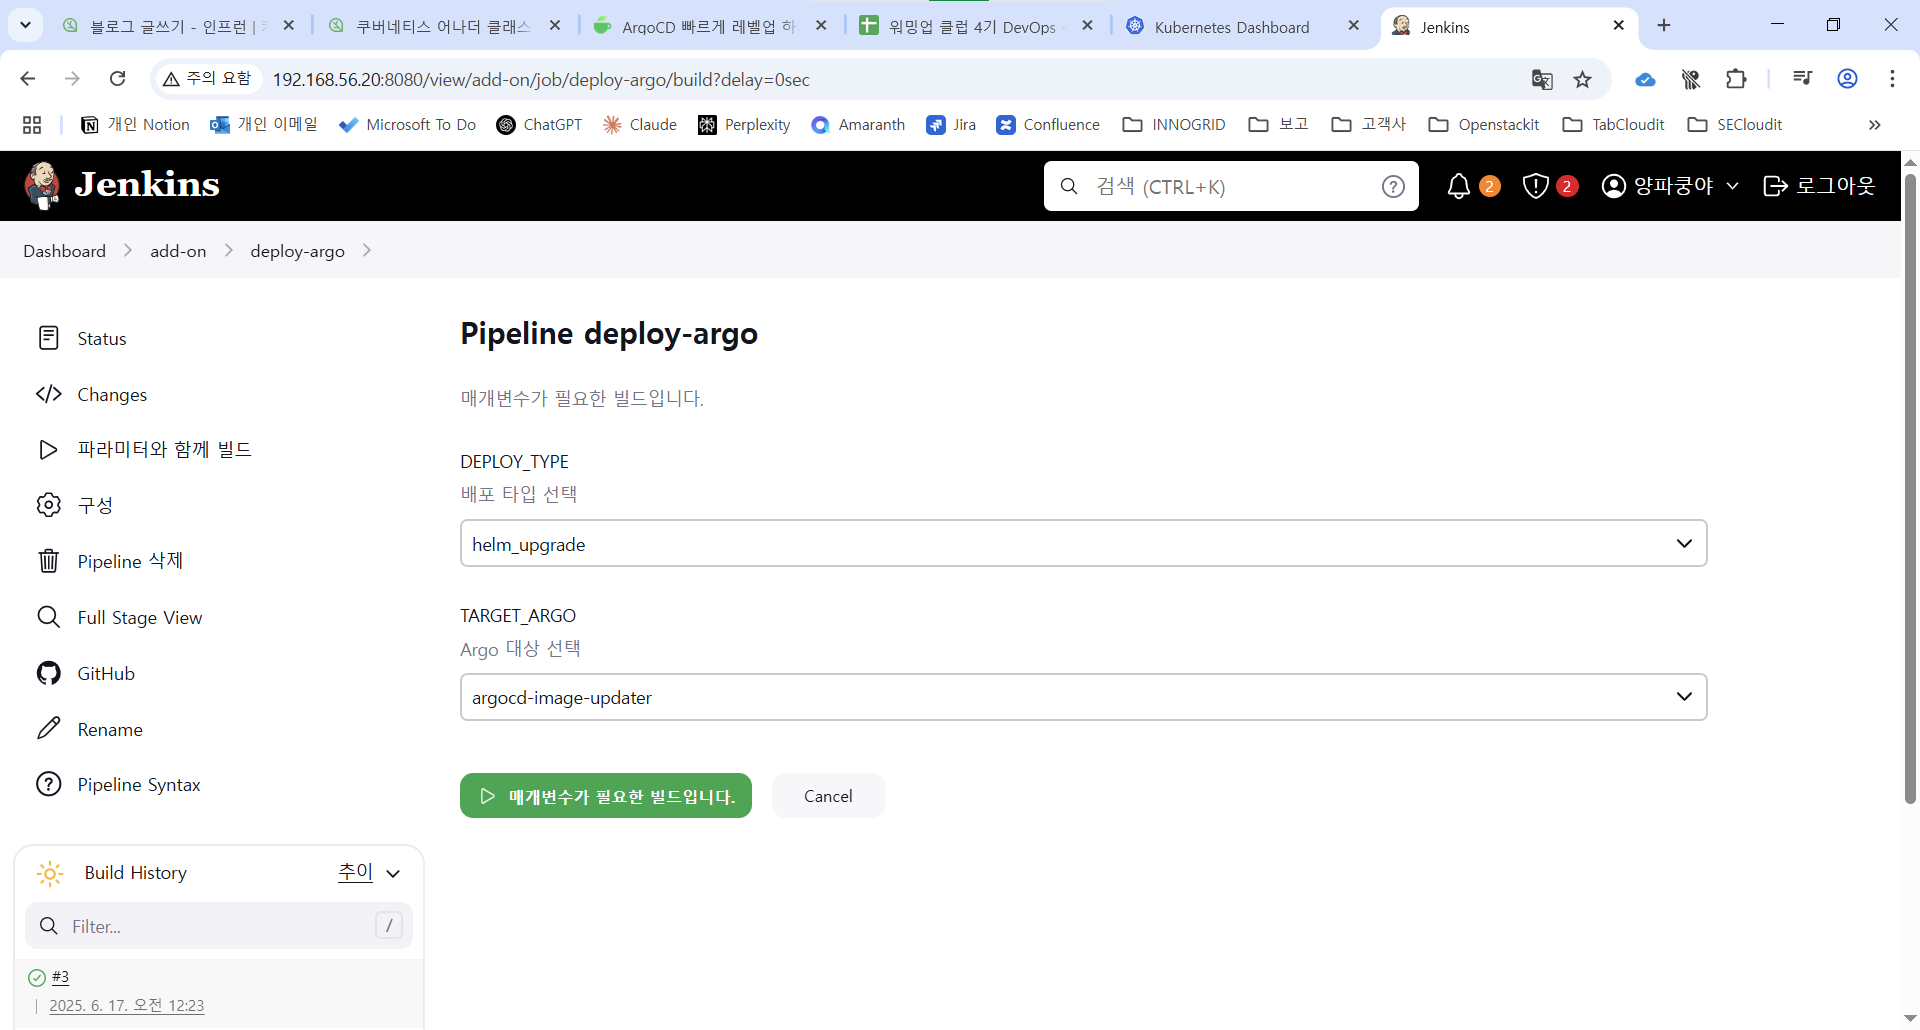Viewport: 1920px width, 1030px height.
Task: Bookmark this page with star icon
Action: (1582, 80)
